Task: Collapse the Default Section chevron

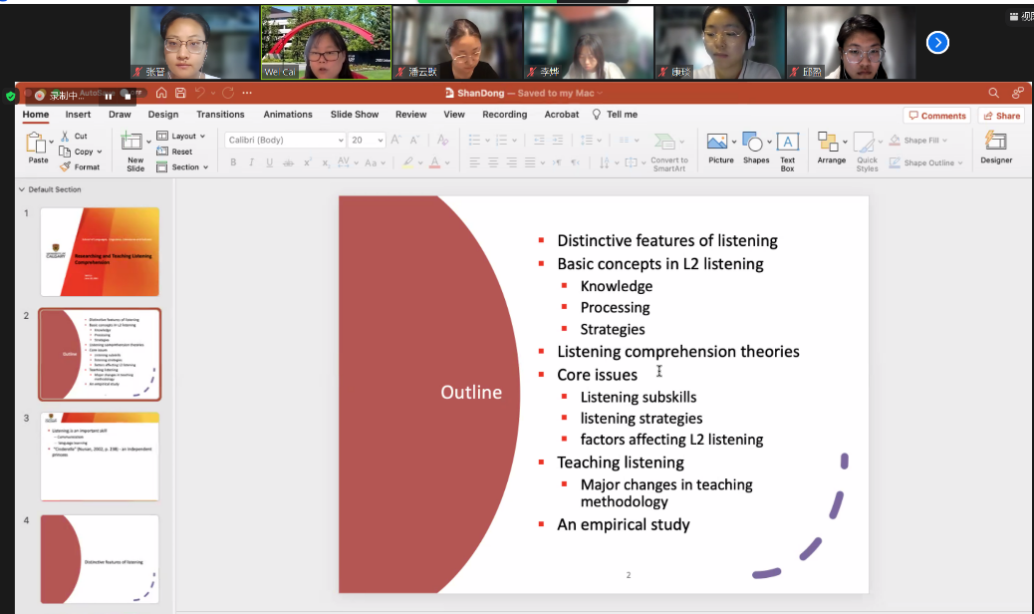Action: click(x=22, y=190)
